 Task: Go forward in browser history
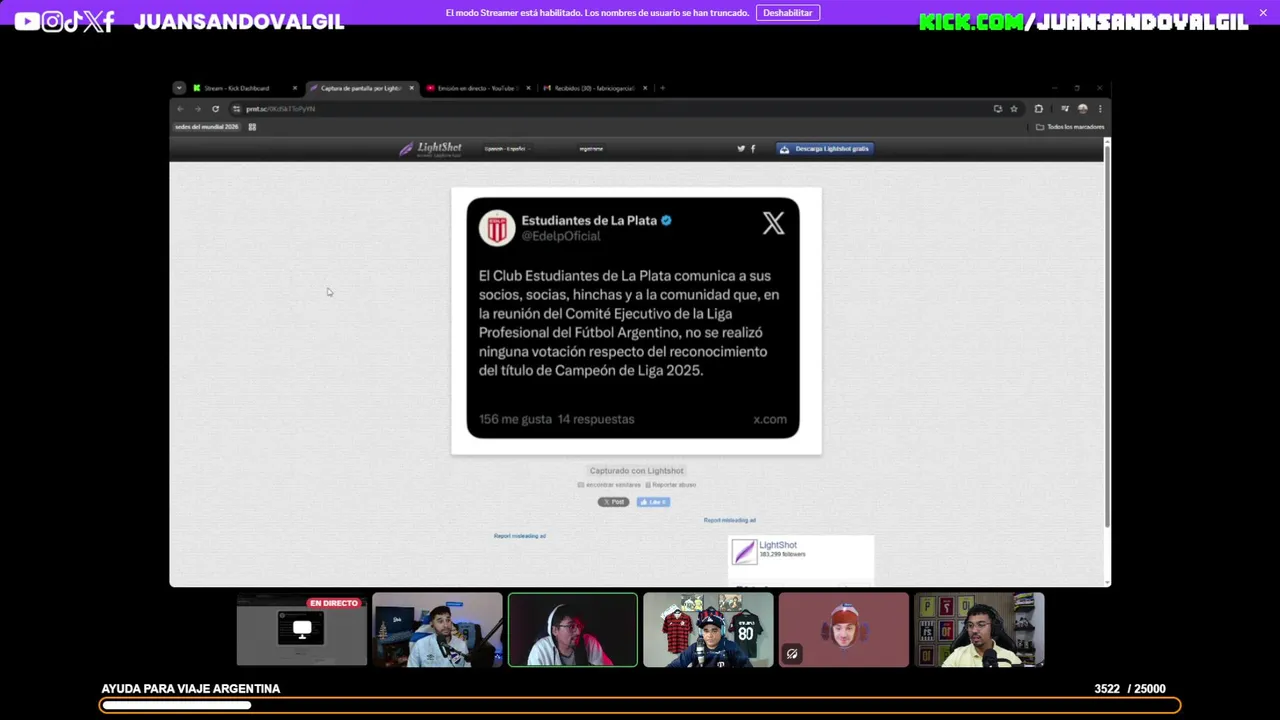[197, 109]
